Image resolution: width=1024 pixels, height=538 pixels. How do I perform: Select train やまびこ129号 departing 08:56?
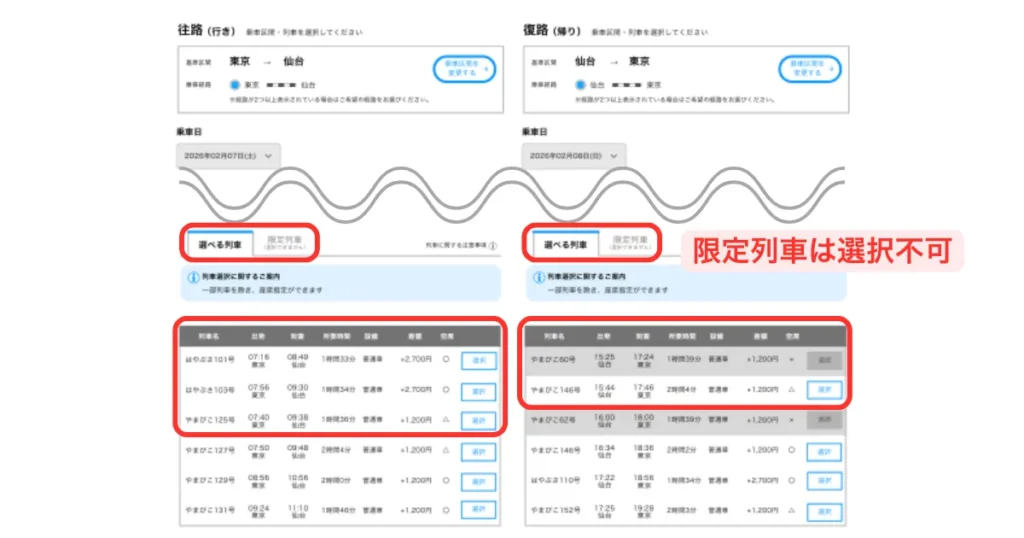(479, 482)
